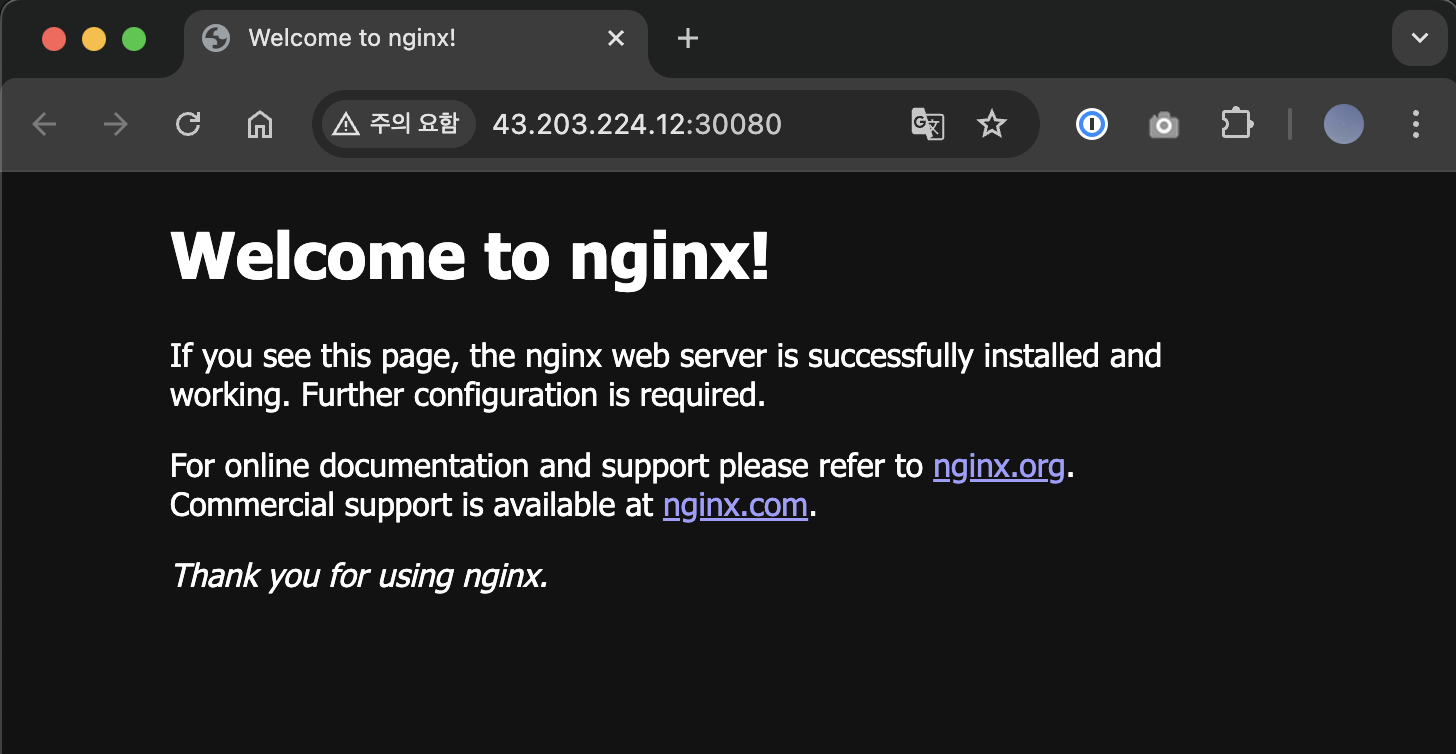Go forward with the forward arrow
1456x754 pixels.
(116, 124)
